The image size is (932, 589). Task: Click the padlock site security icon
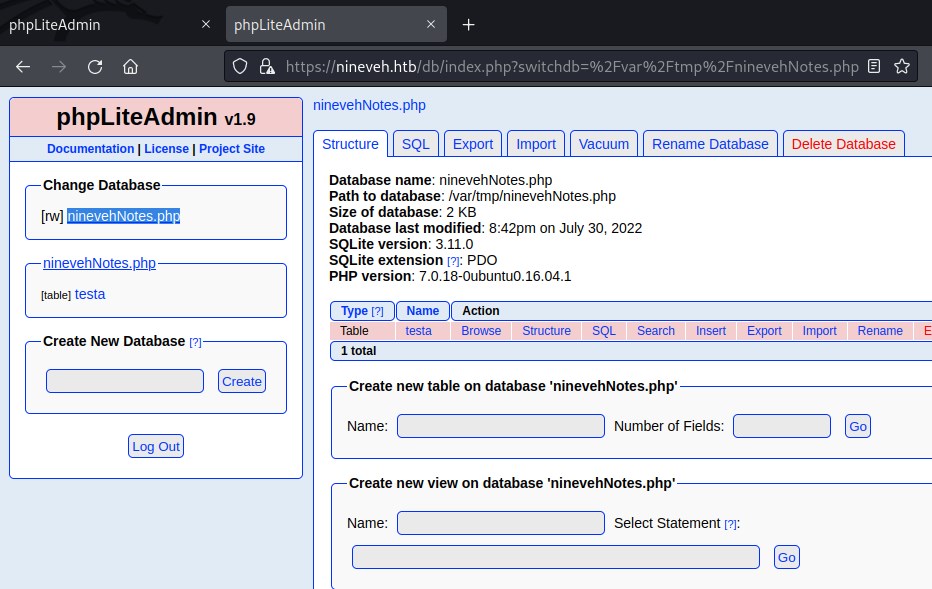[x=266, y=67]
